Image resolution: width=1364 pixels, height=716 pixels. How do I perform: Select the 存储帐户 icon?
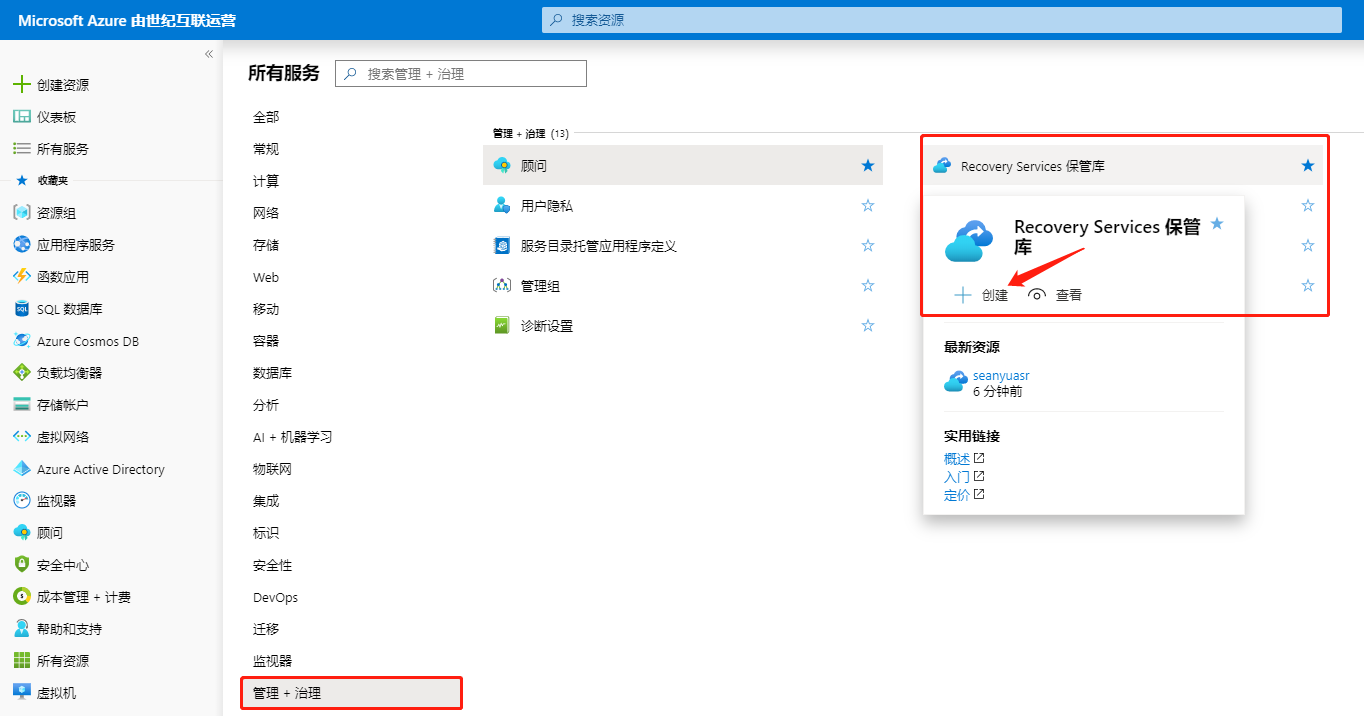click(22, 404)
